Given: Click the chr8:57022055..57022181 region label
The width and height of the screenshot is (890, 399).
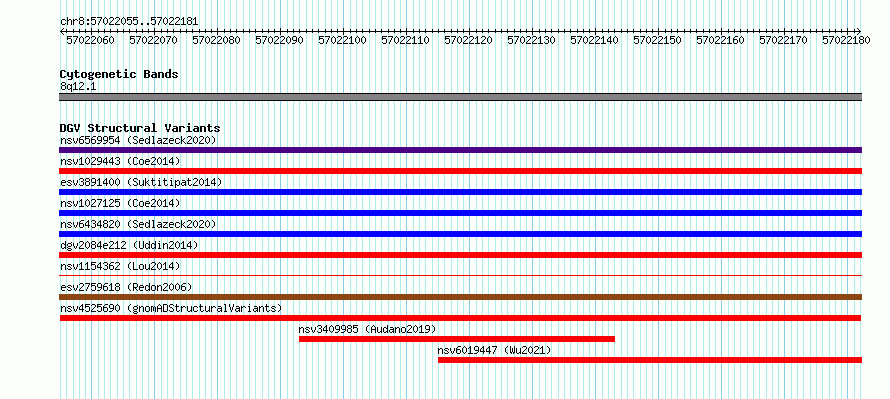Looking at the screenshot, I should 129,22.
